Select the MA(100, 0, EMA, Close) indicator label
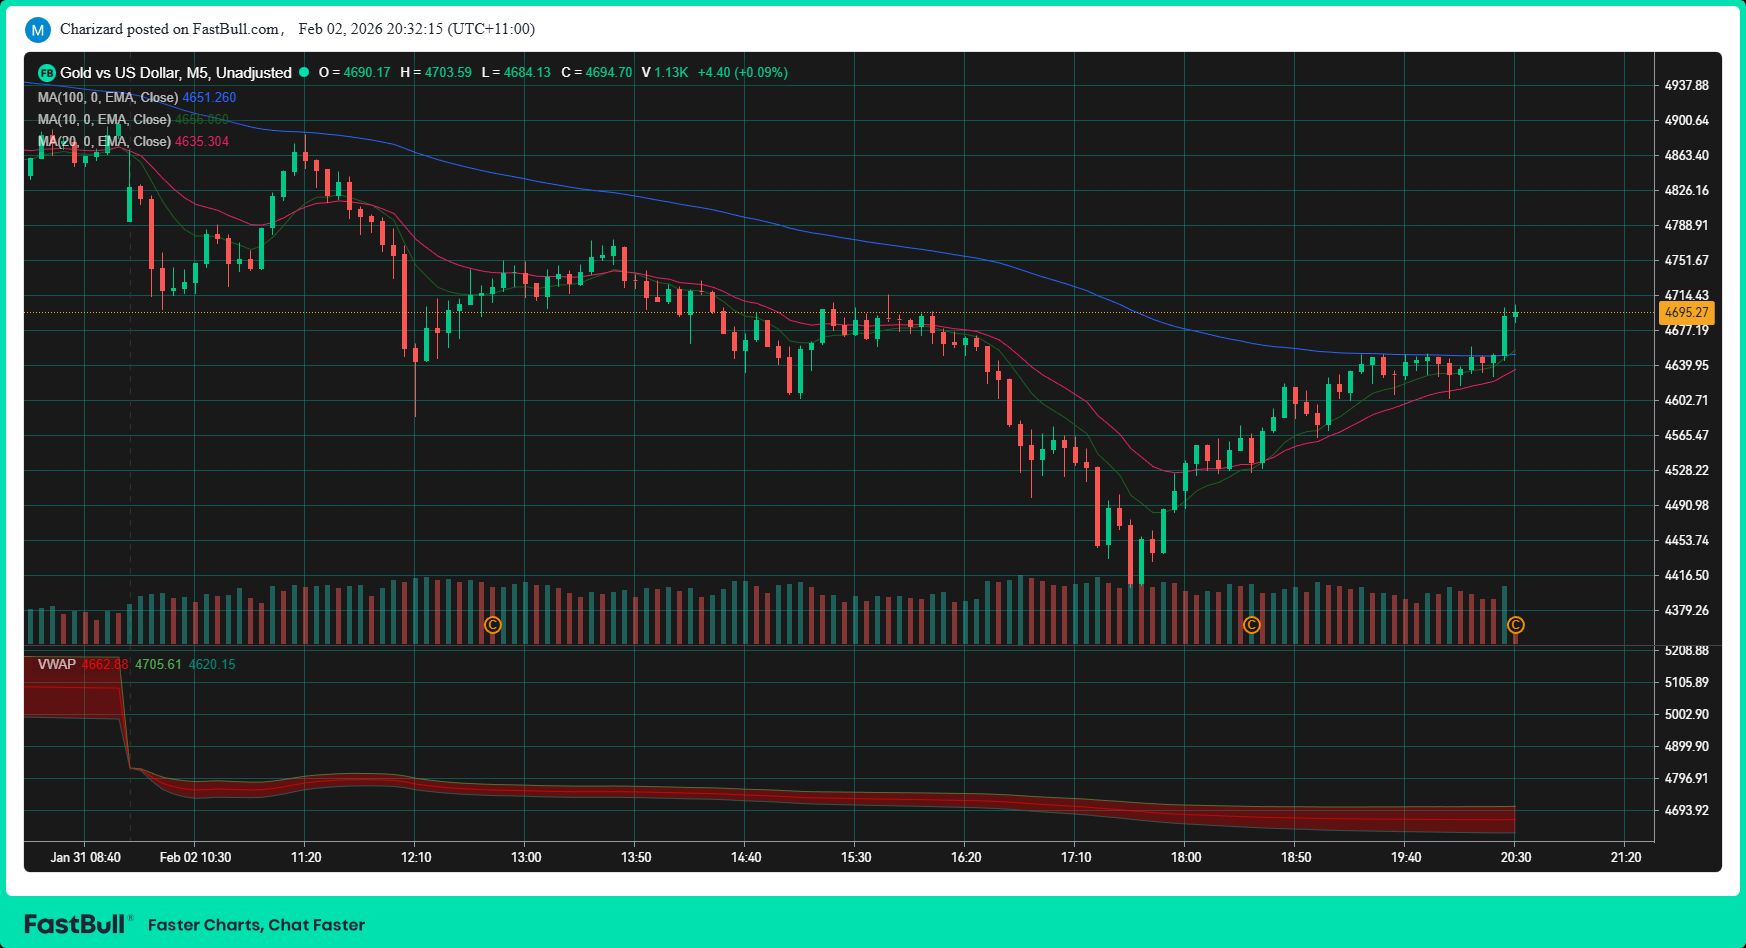Screen dimensions: 1746x948 [x=108, y=98]
